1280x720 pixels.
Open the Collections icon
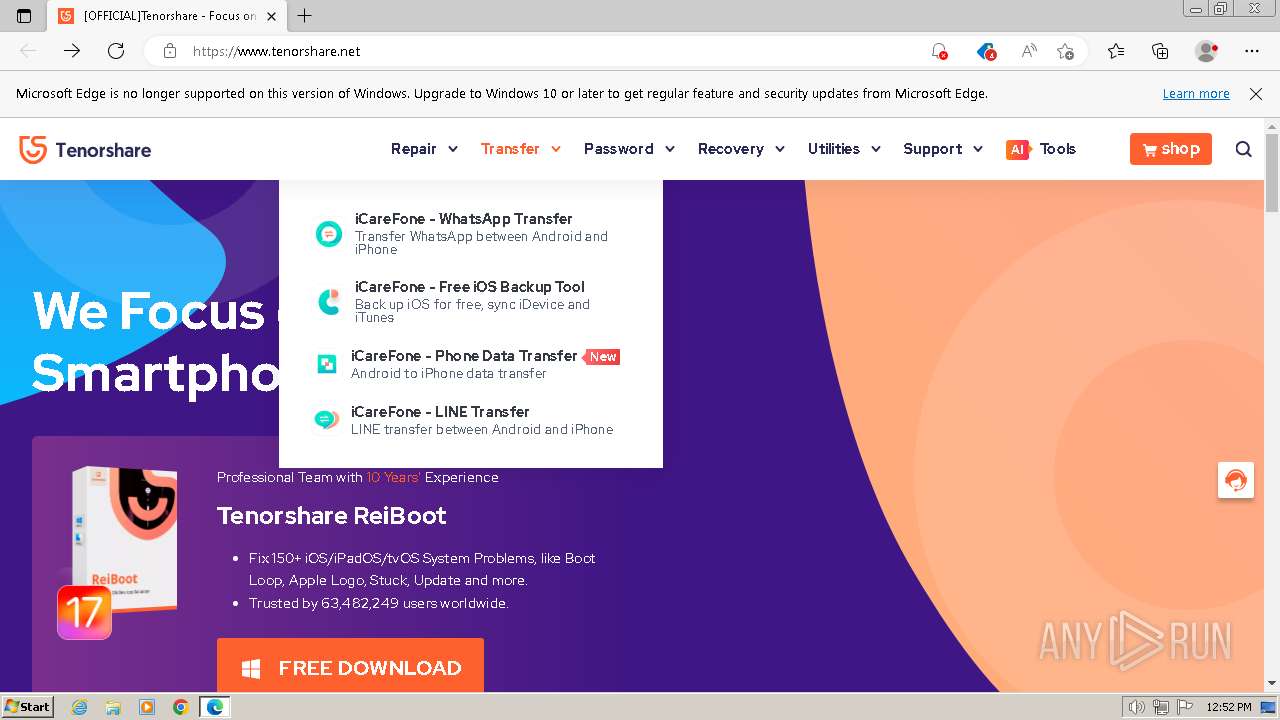tap(1160, 51)
